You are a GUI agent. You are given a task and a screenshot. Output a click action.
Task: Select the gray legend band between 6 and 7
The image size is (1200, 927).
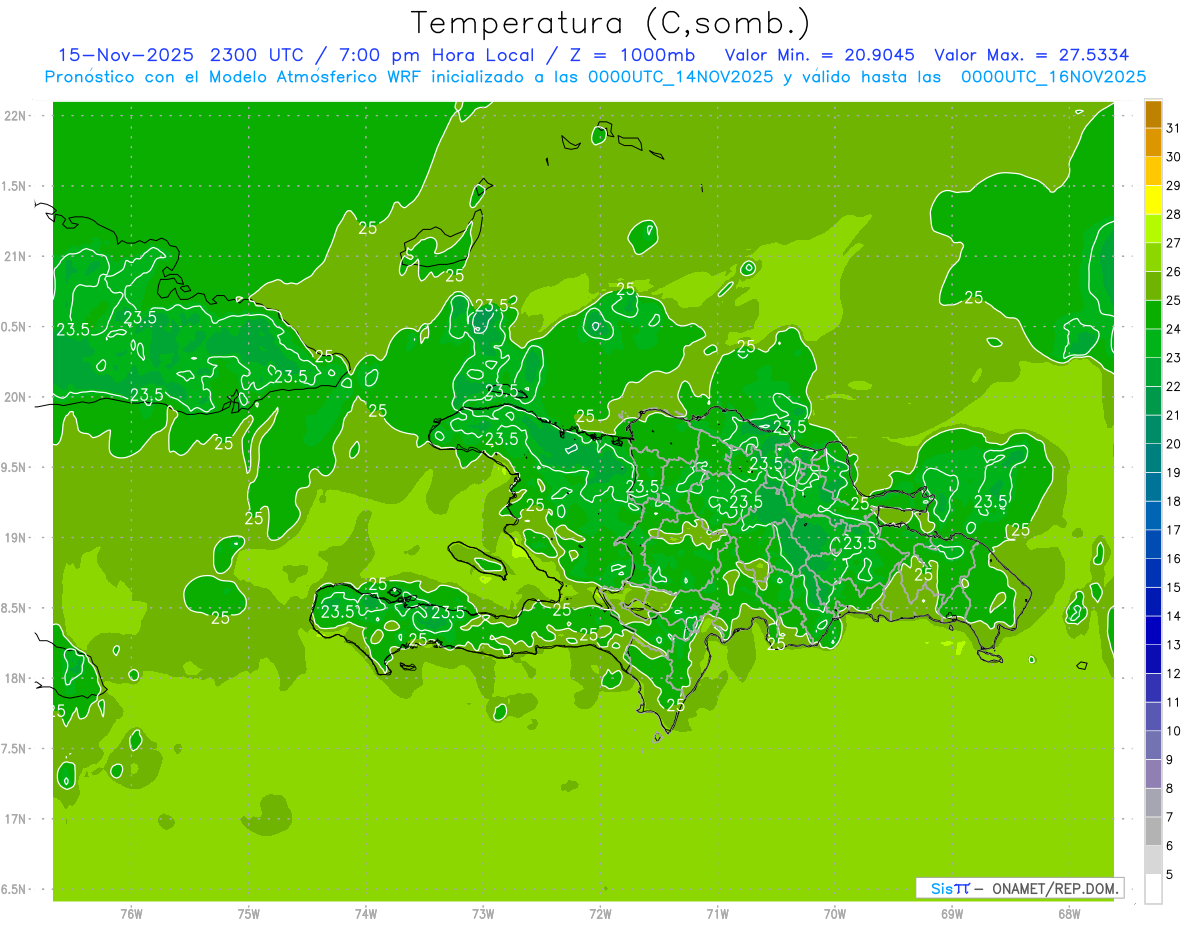(1153, 831)
